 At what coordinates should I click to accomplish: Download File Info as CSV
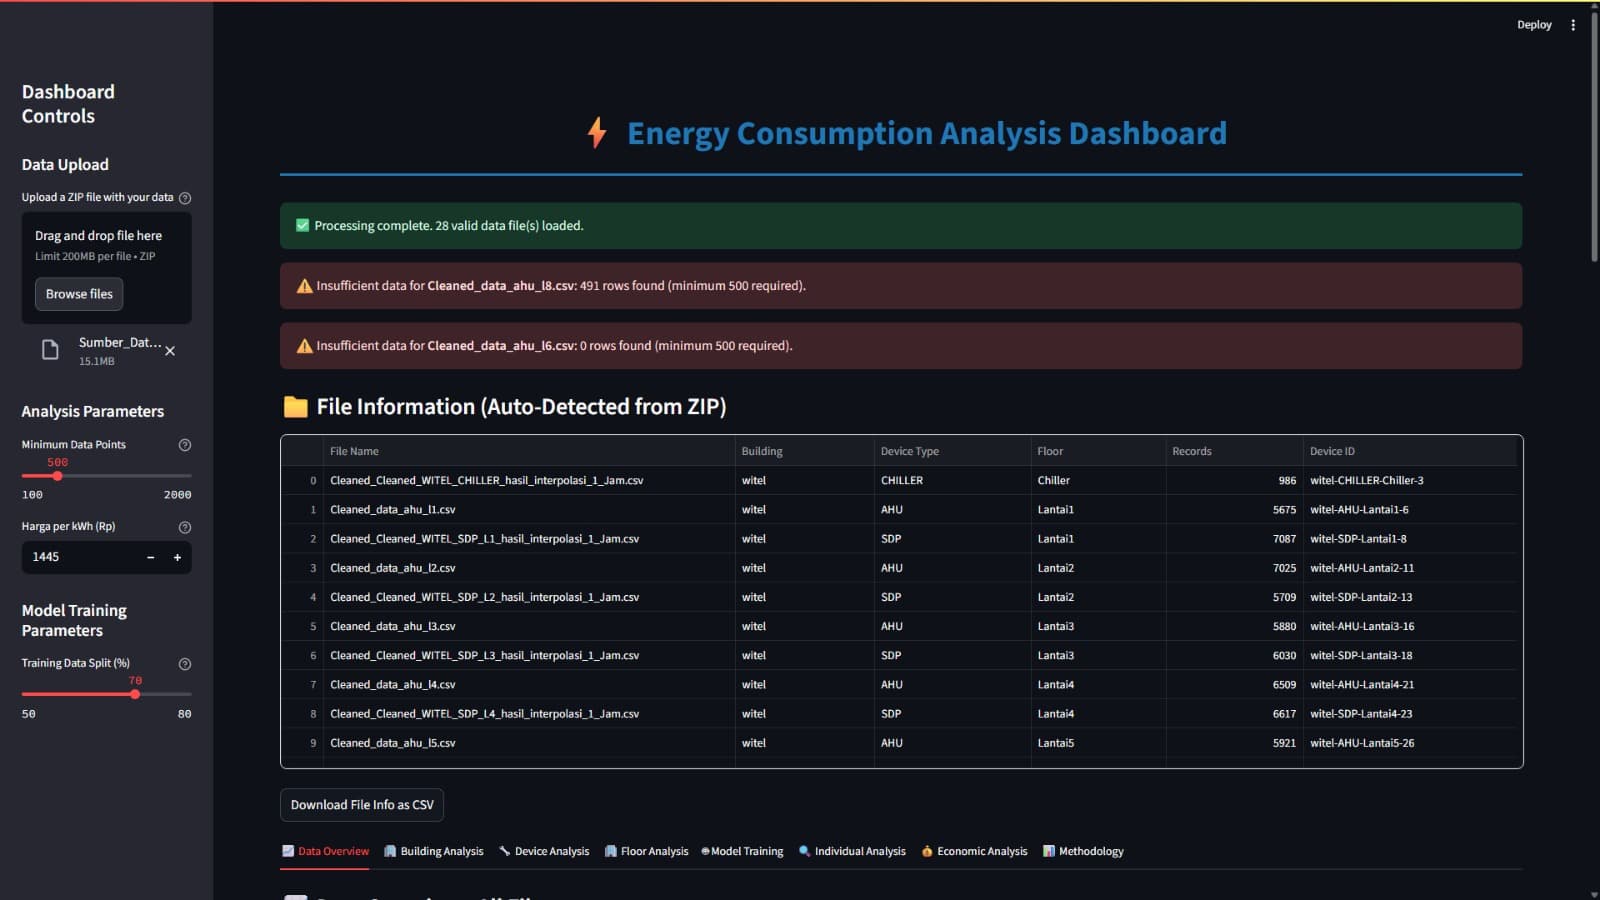coord(362,805)
